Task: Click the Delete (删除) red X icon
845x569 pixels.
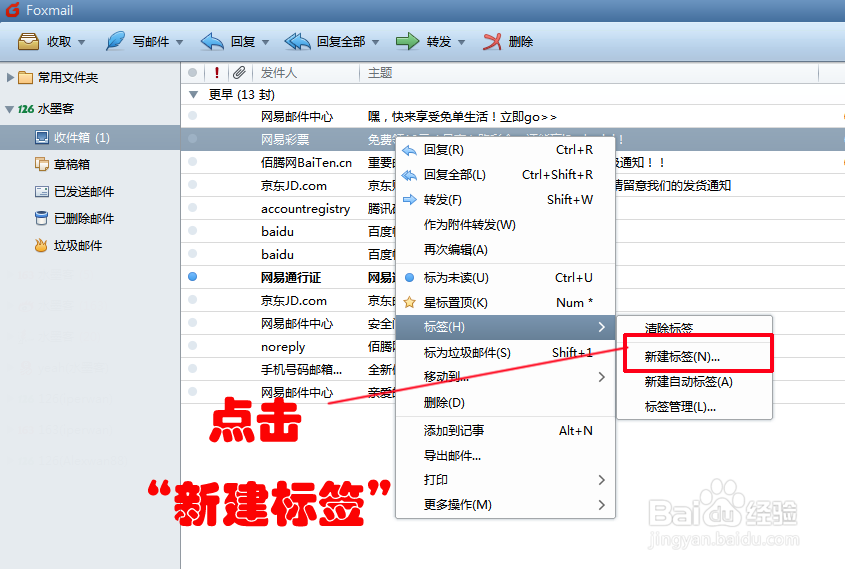Action: click(x=491, y=41)
